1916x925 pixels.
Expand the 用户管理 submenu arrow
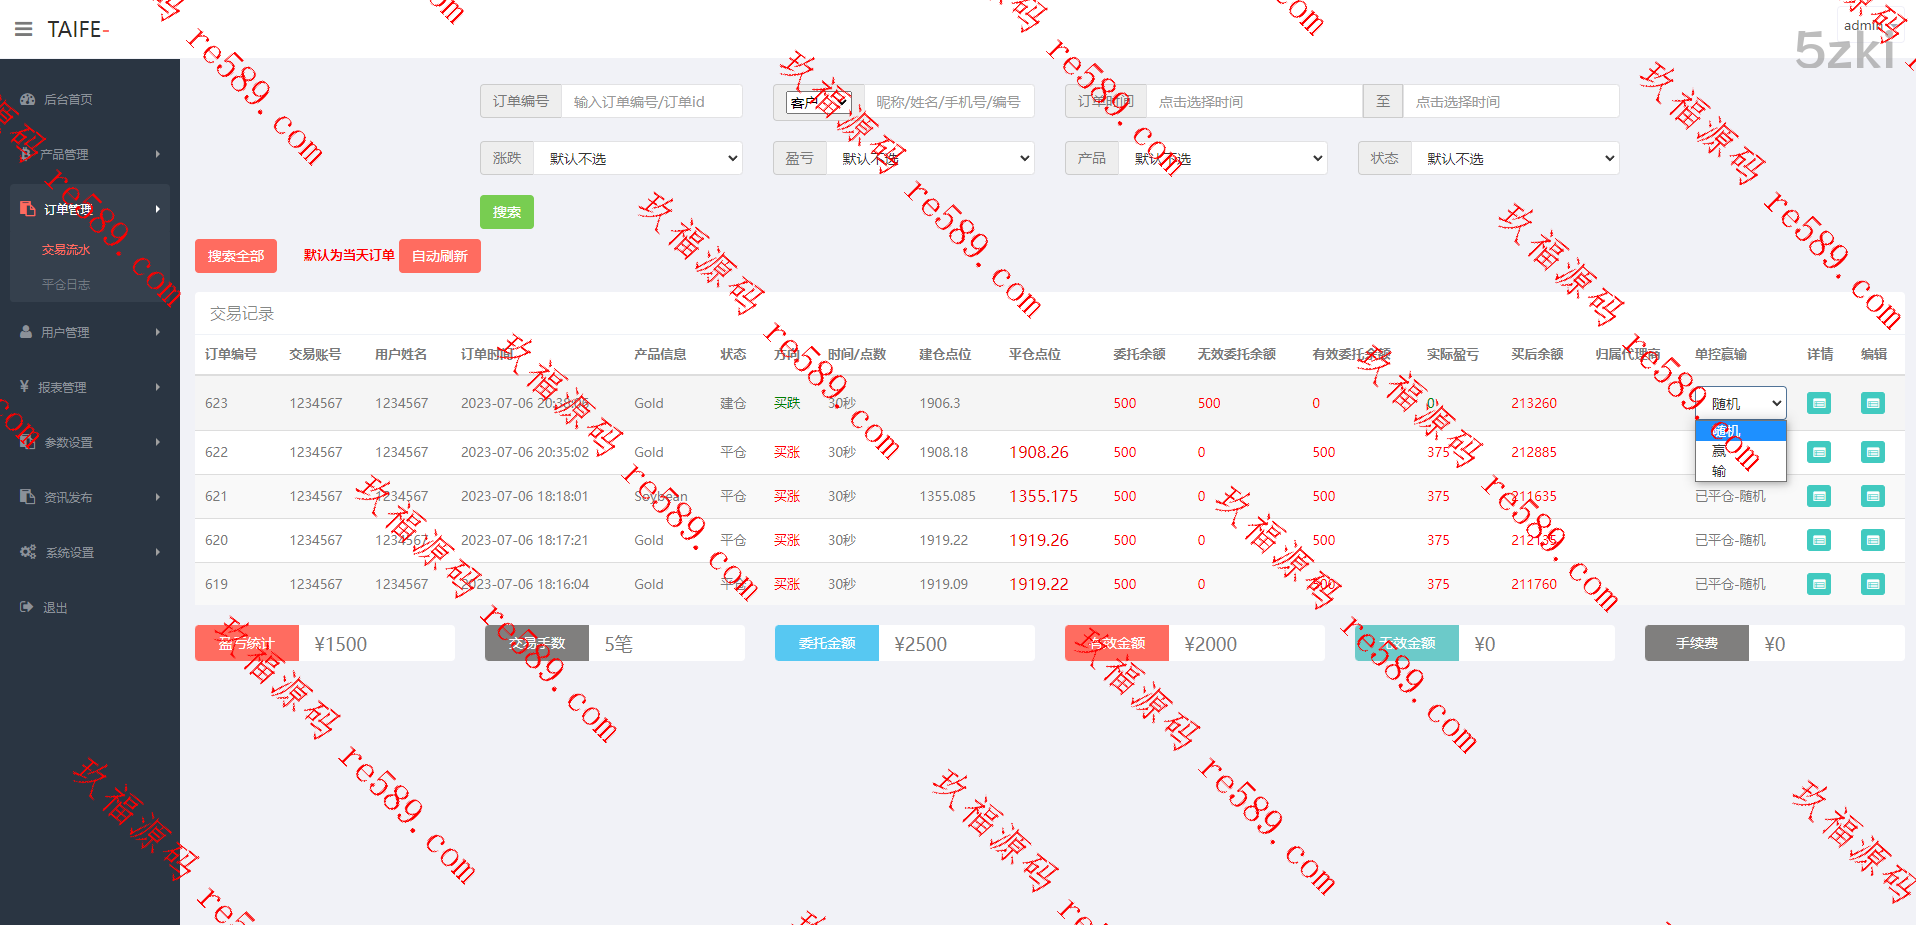[x=158, y=332]
